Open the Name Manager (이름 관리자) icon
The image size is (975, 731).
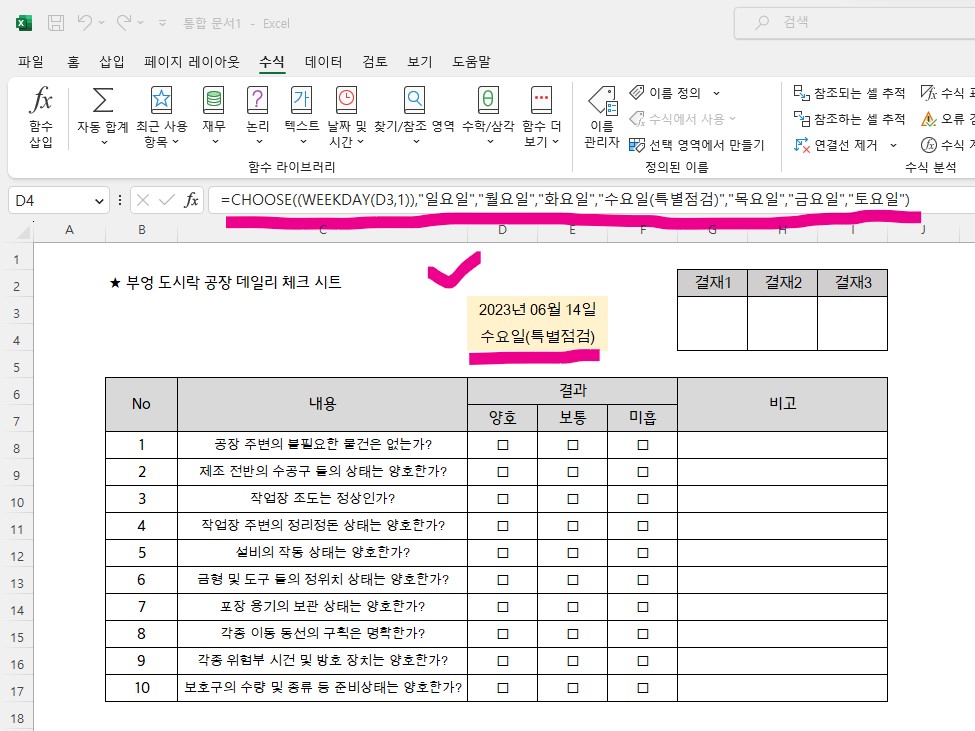coord(602,101)
